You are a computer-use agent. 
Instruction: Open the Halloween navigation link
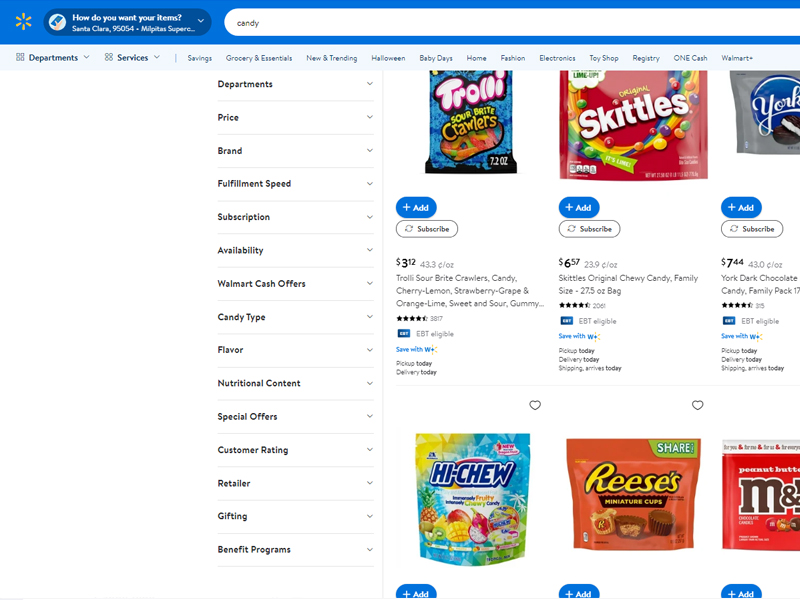(x=388, y=58)
